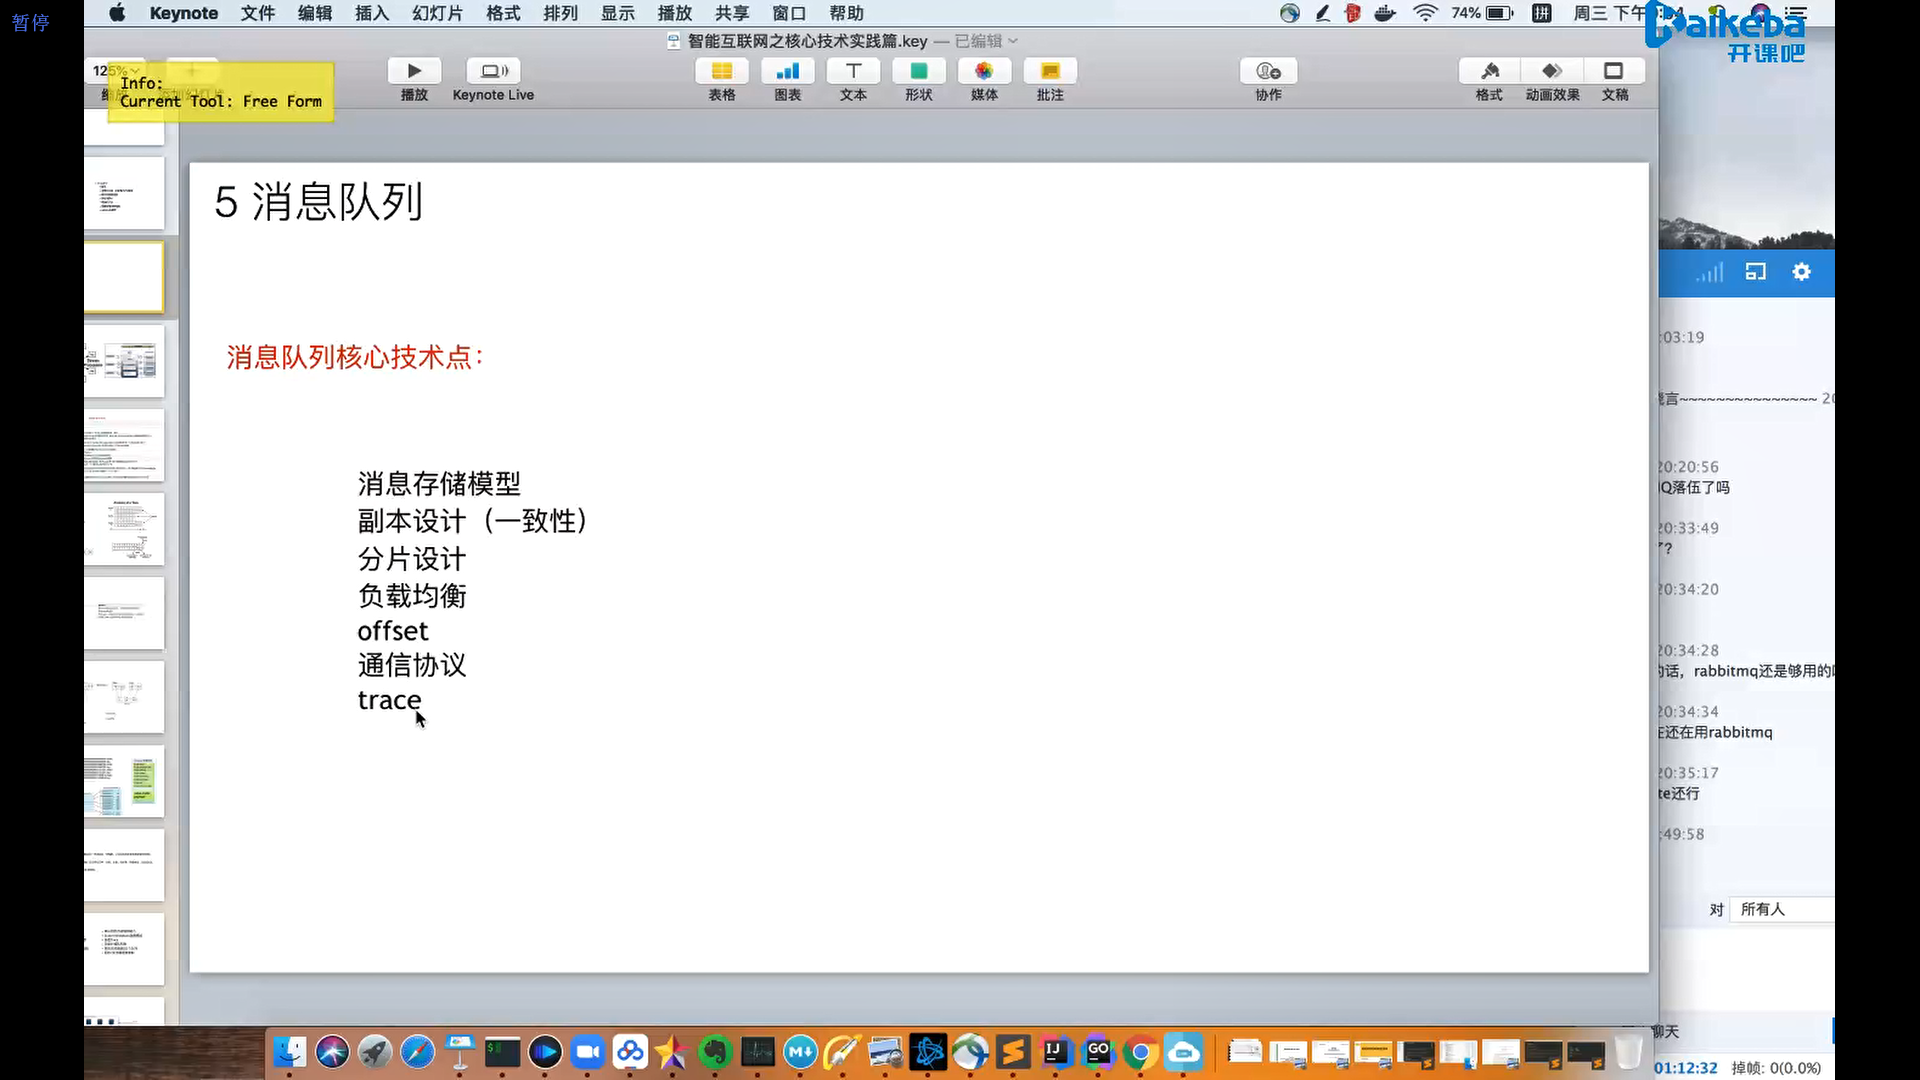Insert a table using the 表格 icon
The height and width of the screenshot is (1080, 1920).
tap(721, 71)
